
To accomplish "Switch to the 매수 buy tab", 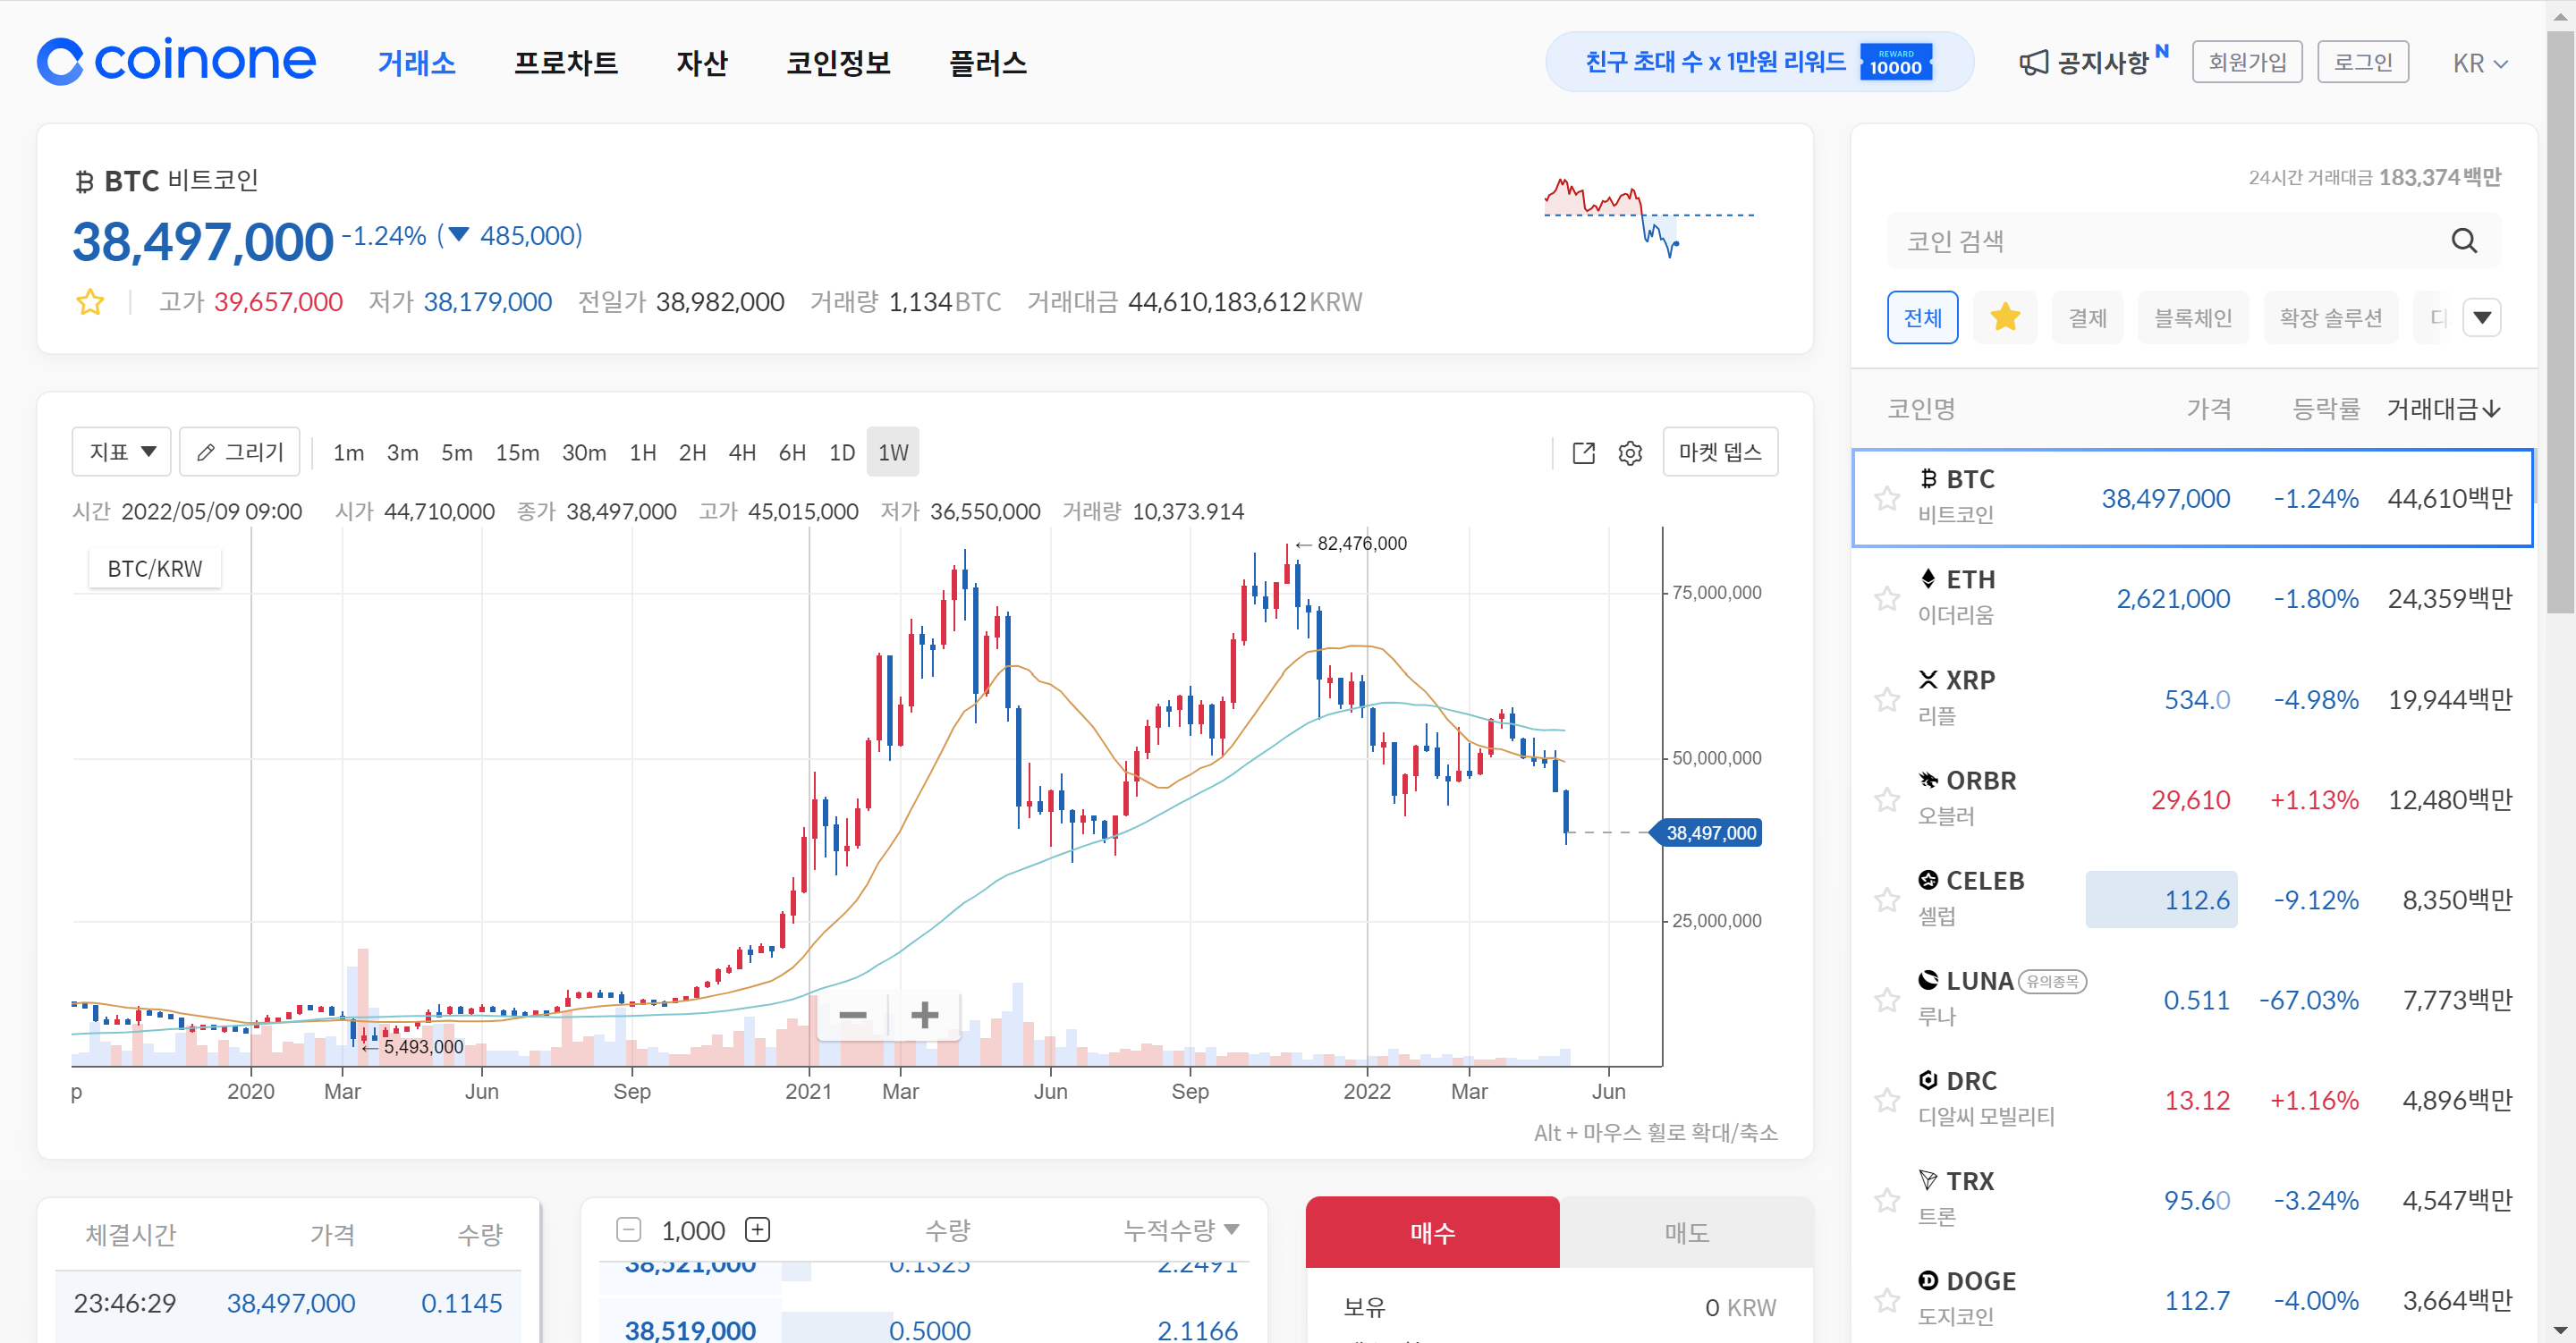I will pos(1432,1232).
